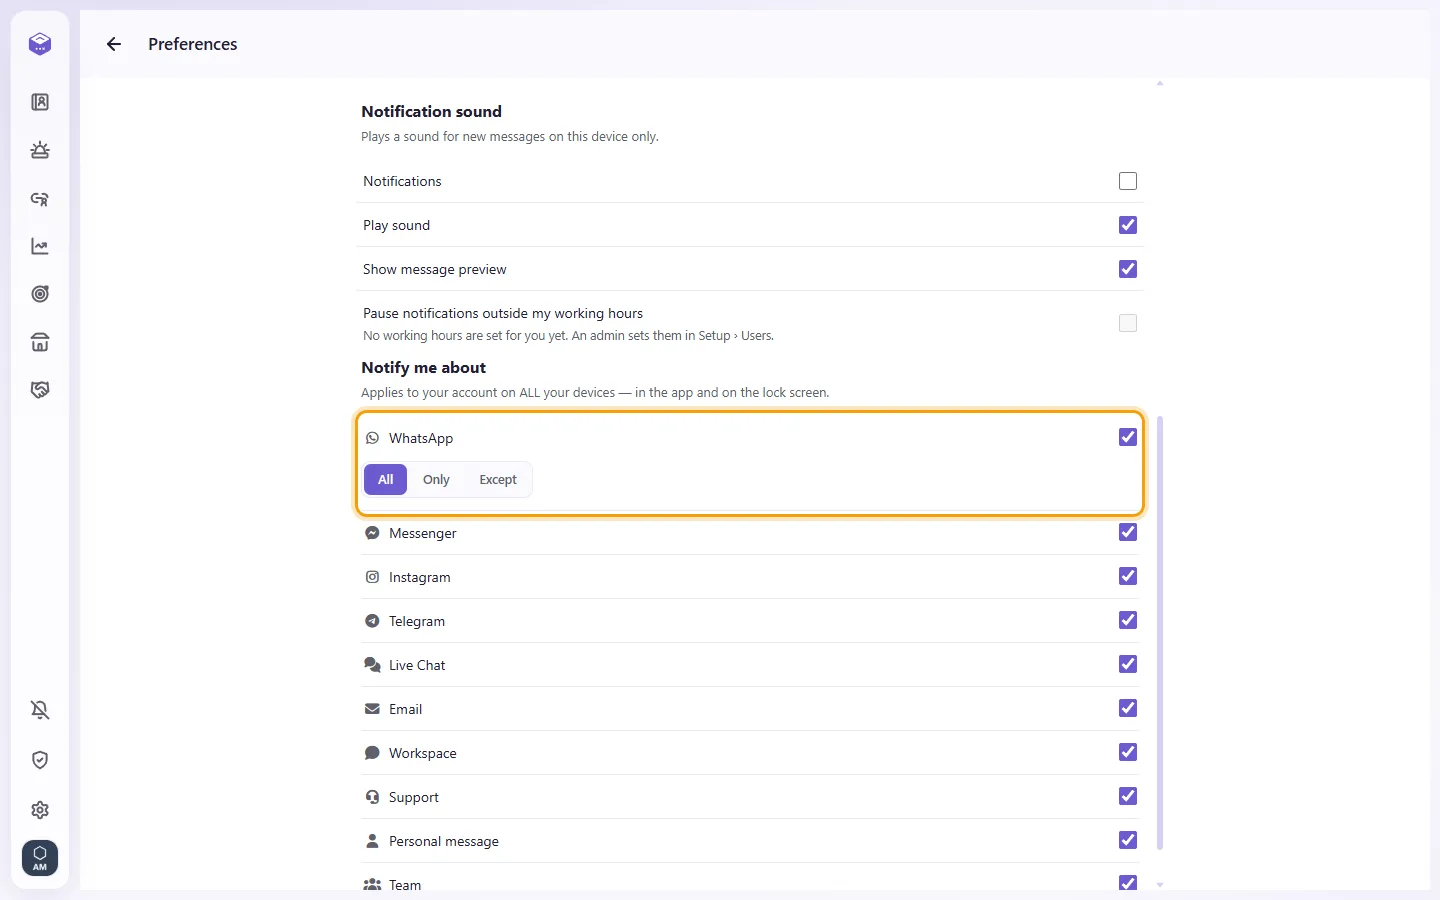1440x900 pixels.
Task: Click the notification list scrollbar
Action: click(x=1160, y=633)
